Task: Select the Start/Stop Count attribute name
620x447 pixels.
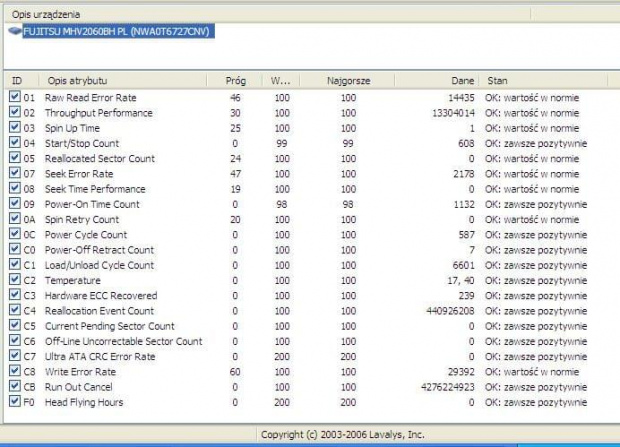Action: 81,144
